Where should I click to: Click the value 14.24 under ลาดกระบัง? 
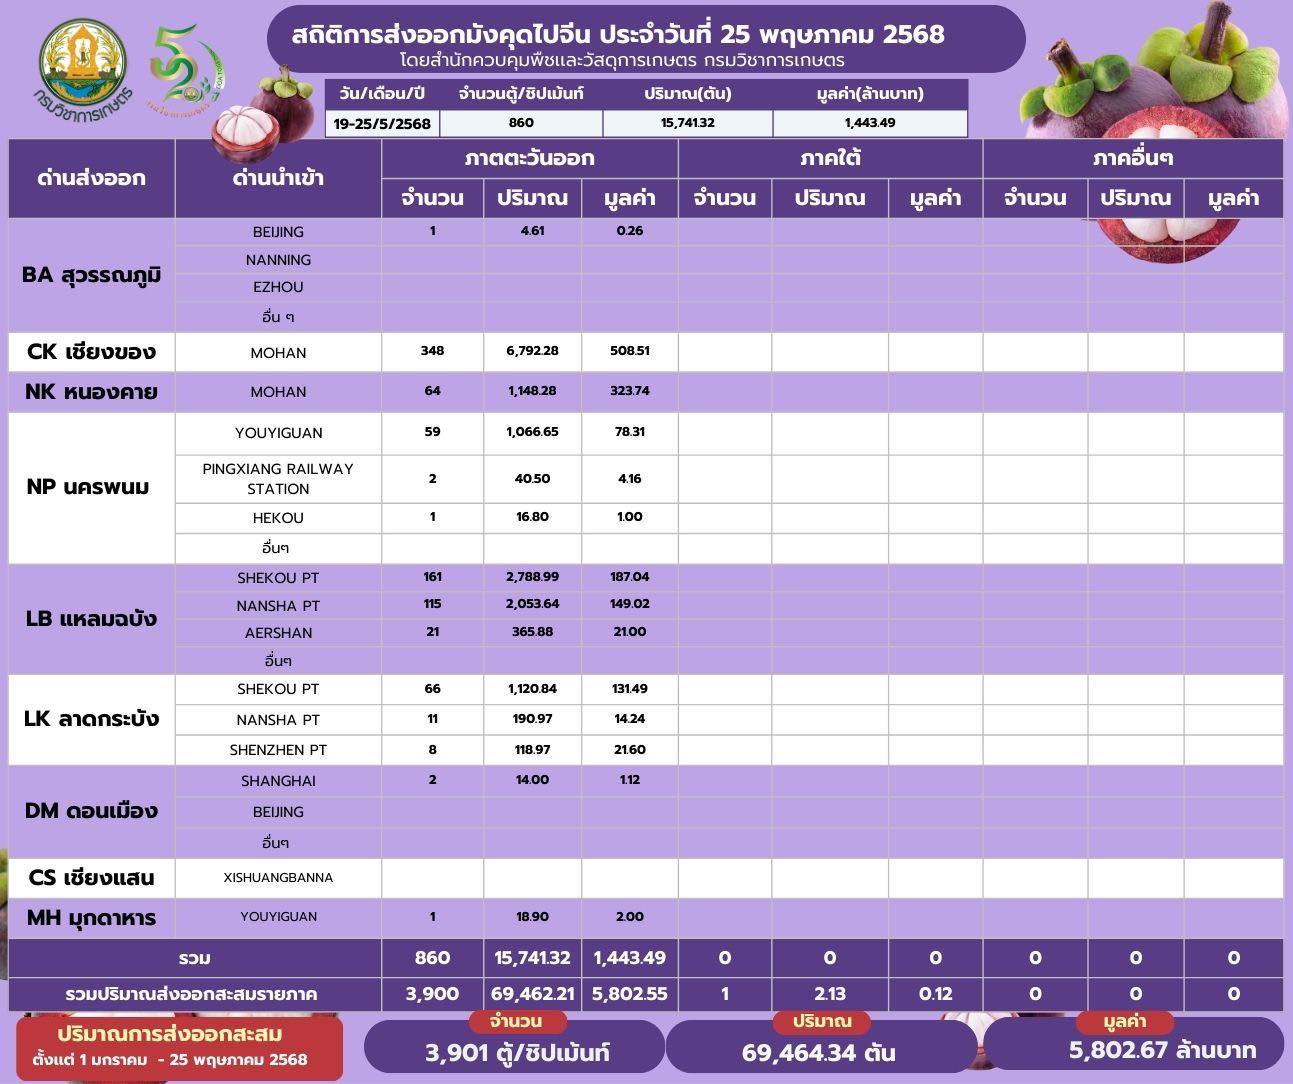[x=630, y=719]
